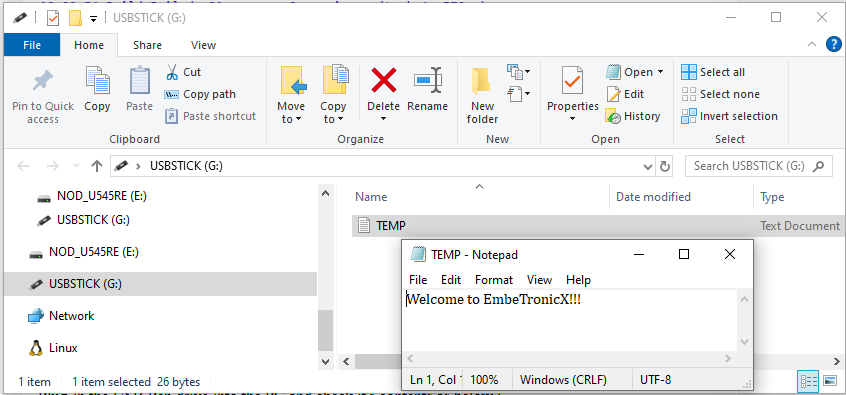Click History in the Open group
The image size is (846, 395).
pos(633,116)
